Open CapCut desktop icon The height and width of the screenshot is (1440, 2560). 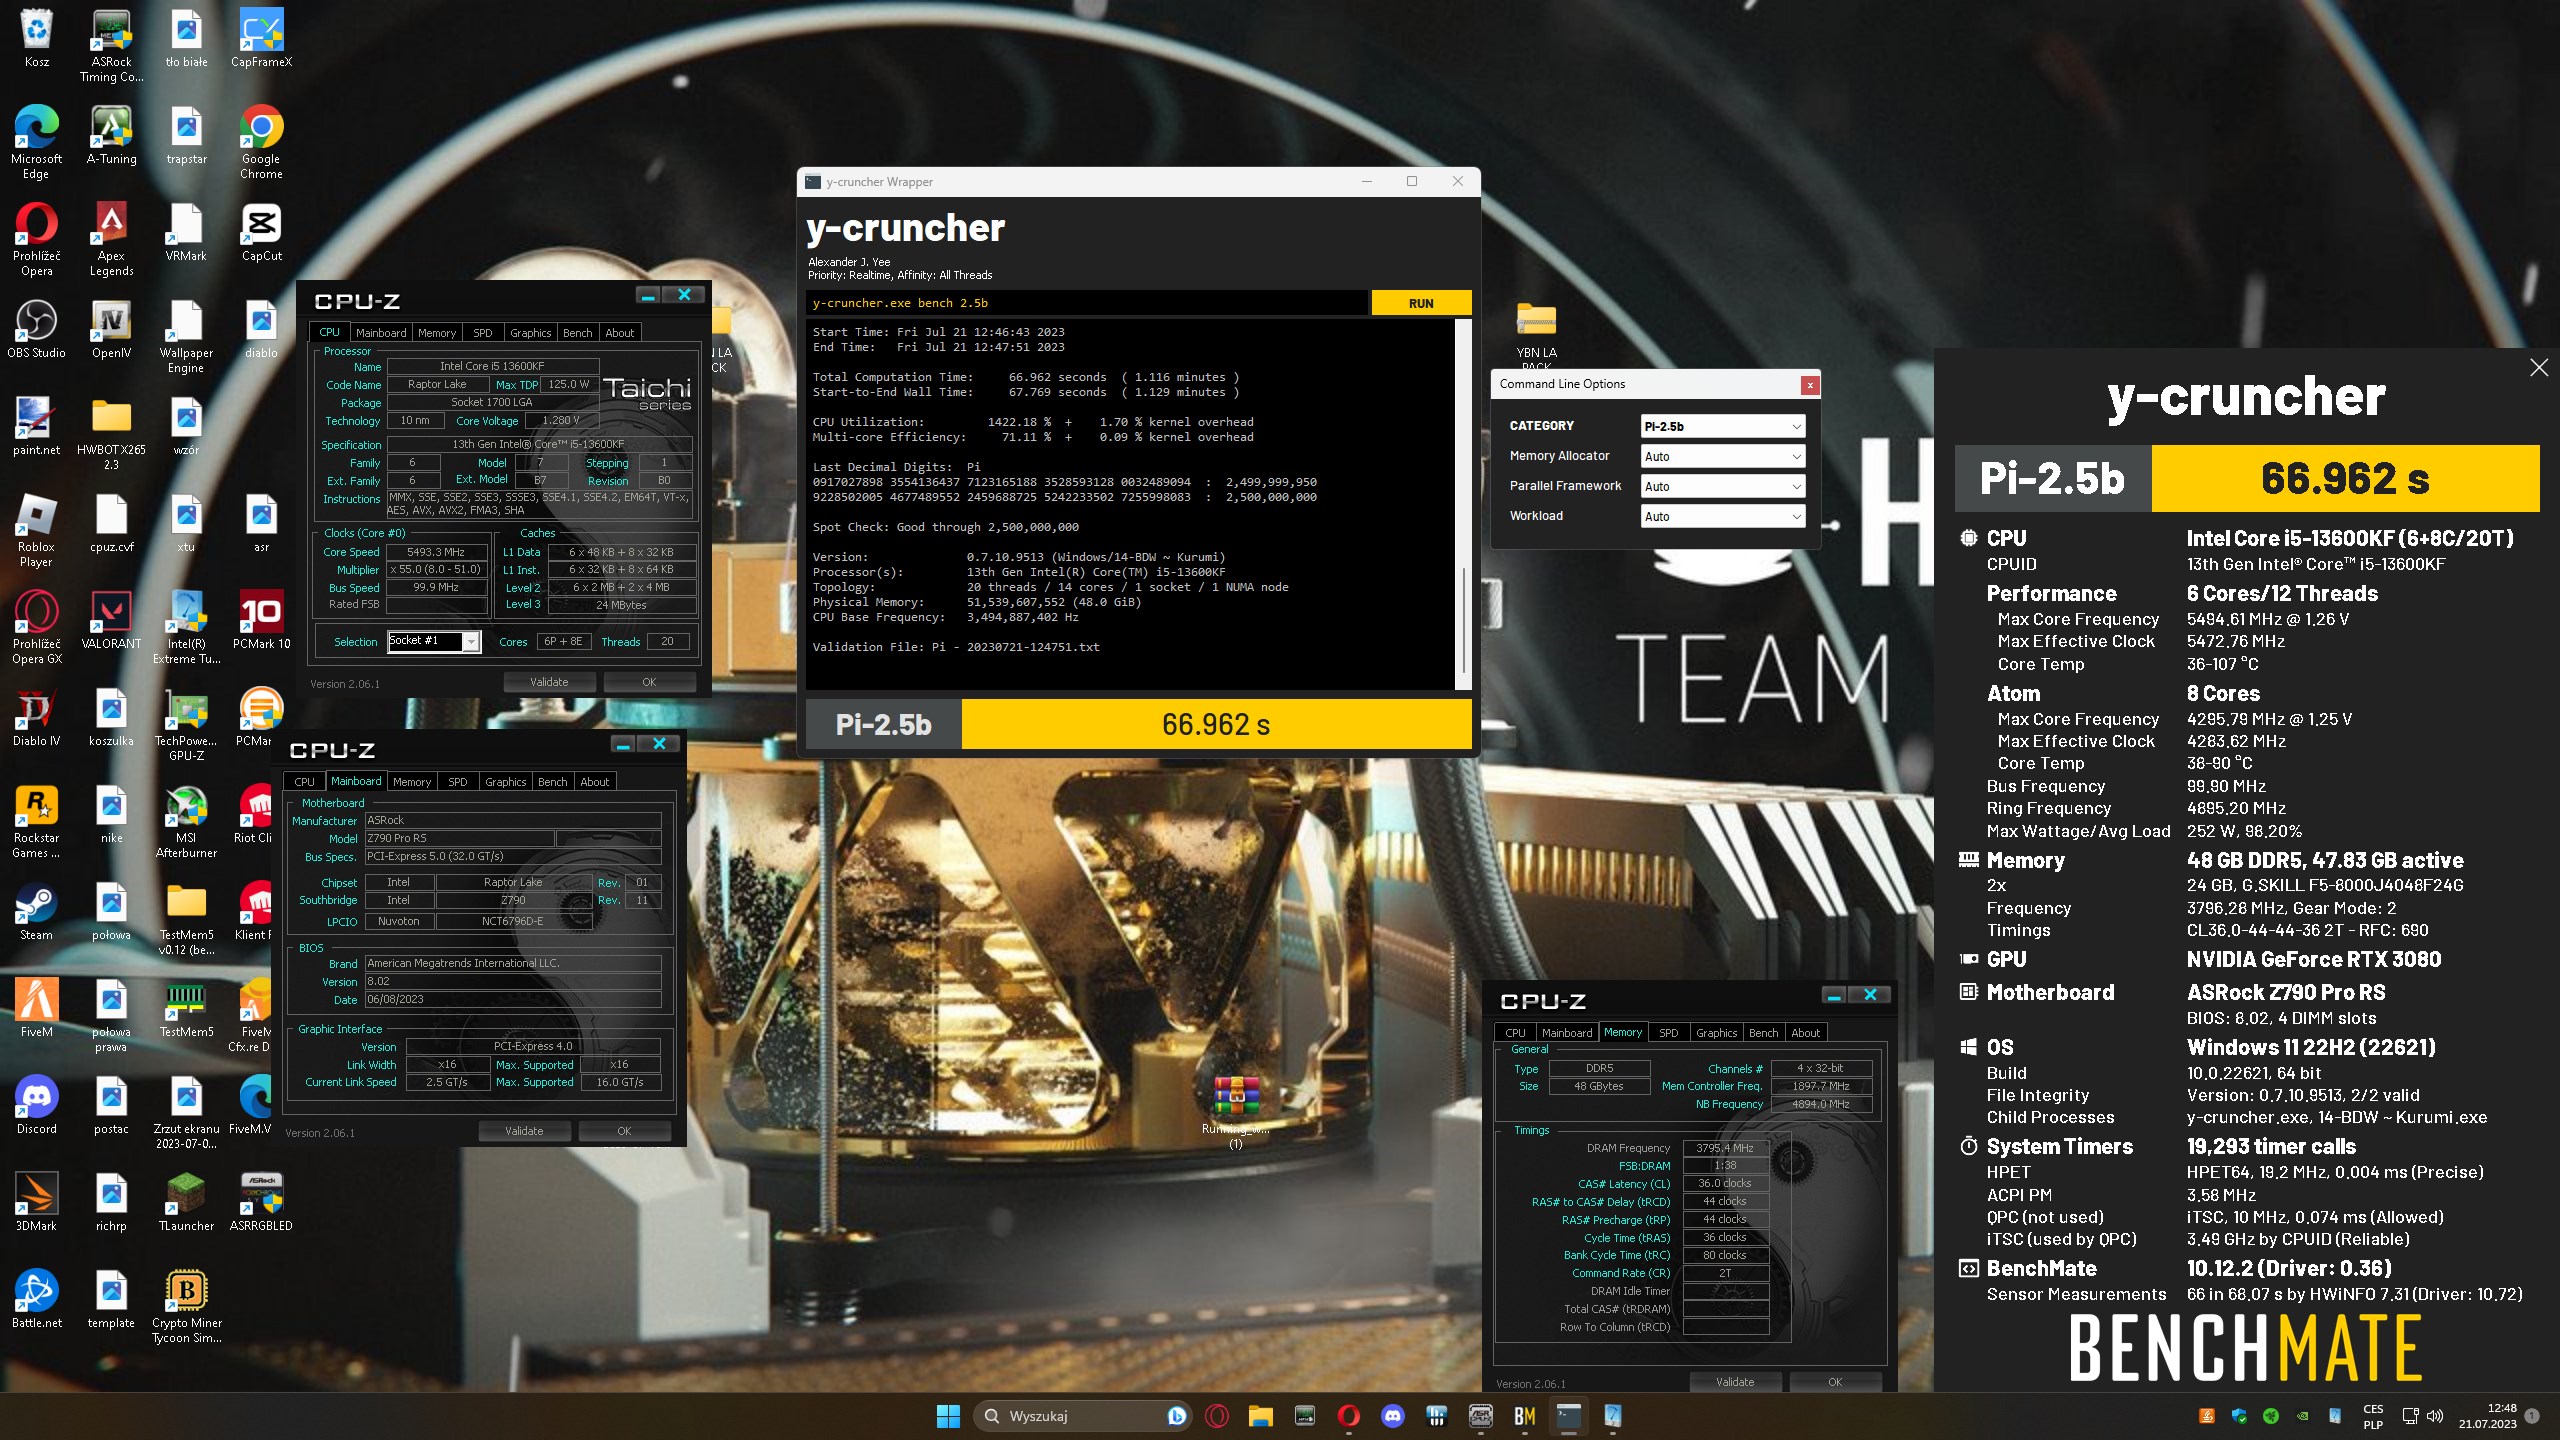pyautogui.click(x=261, y=233)
